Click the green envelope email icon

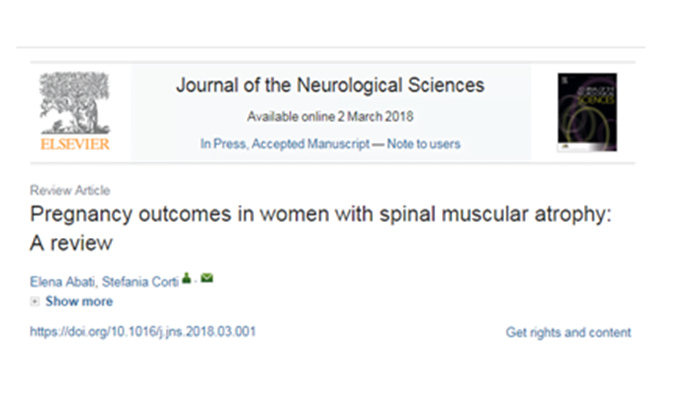tap(207, 278)
